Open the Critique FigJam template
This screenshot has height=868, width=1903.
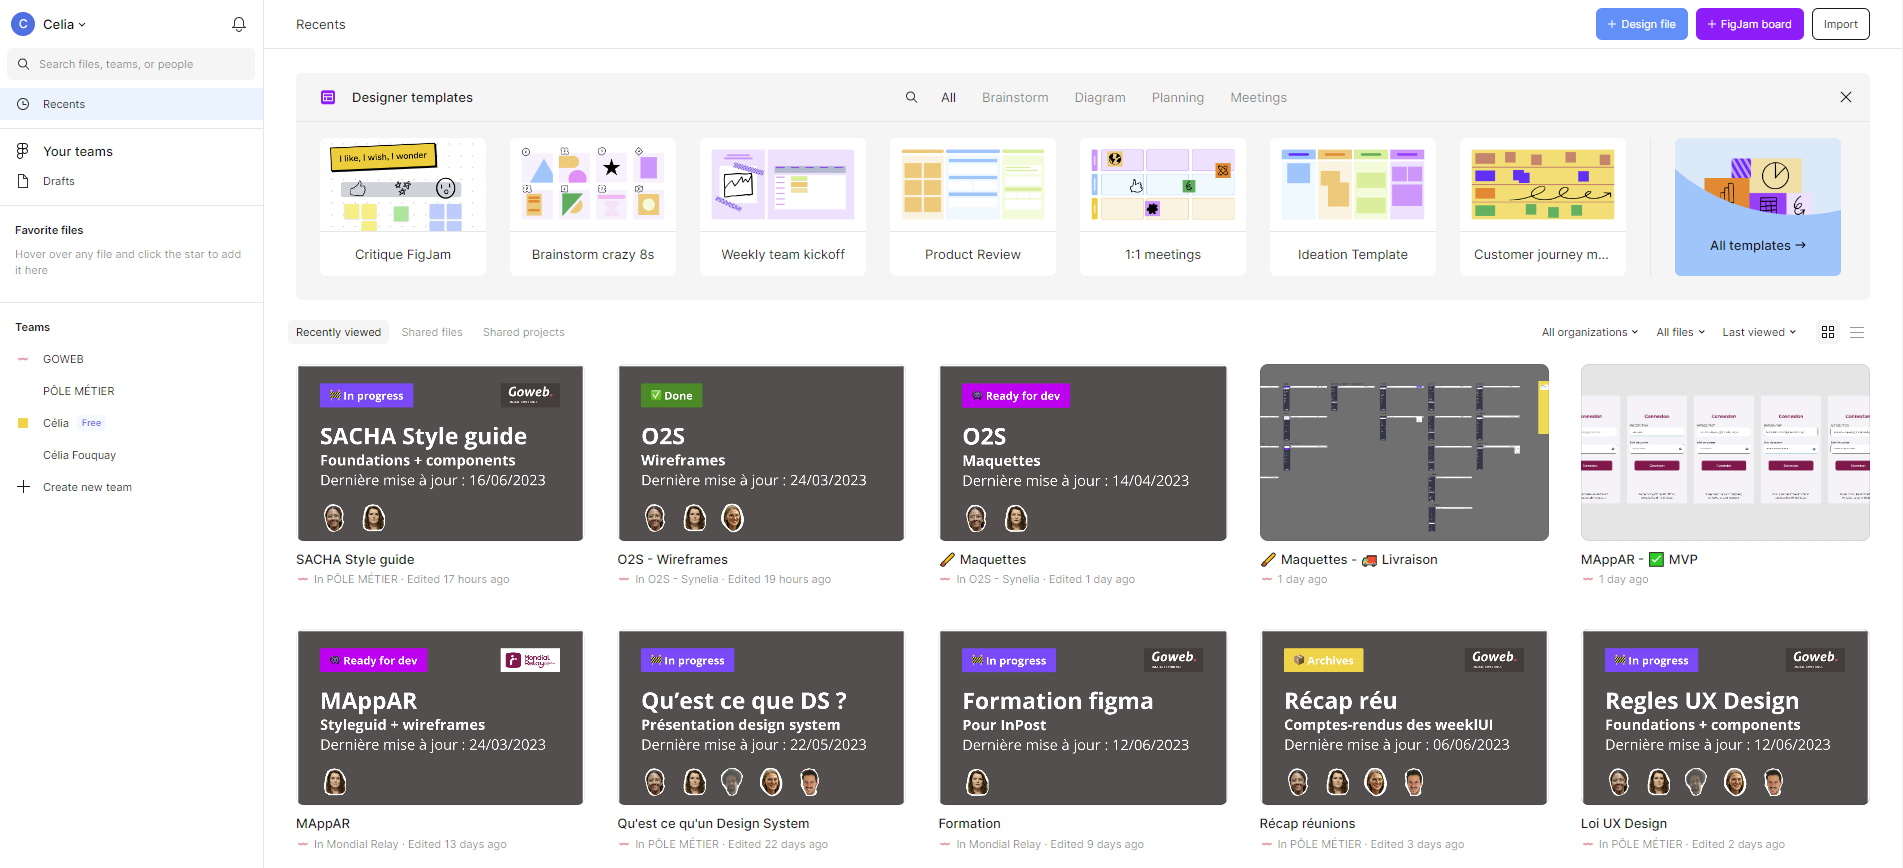pyautogui.click(x=403, y=207)
